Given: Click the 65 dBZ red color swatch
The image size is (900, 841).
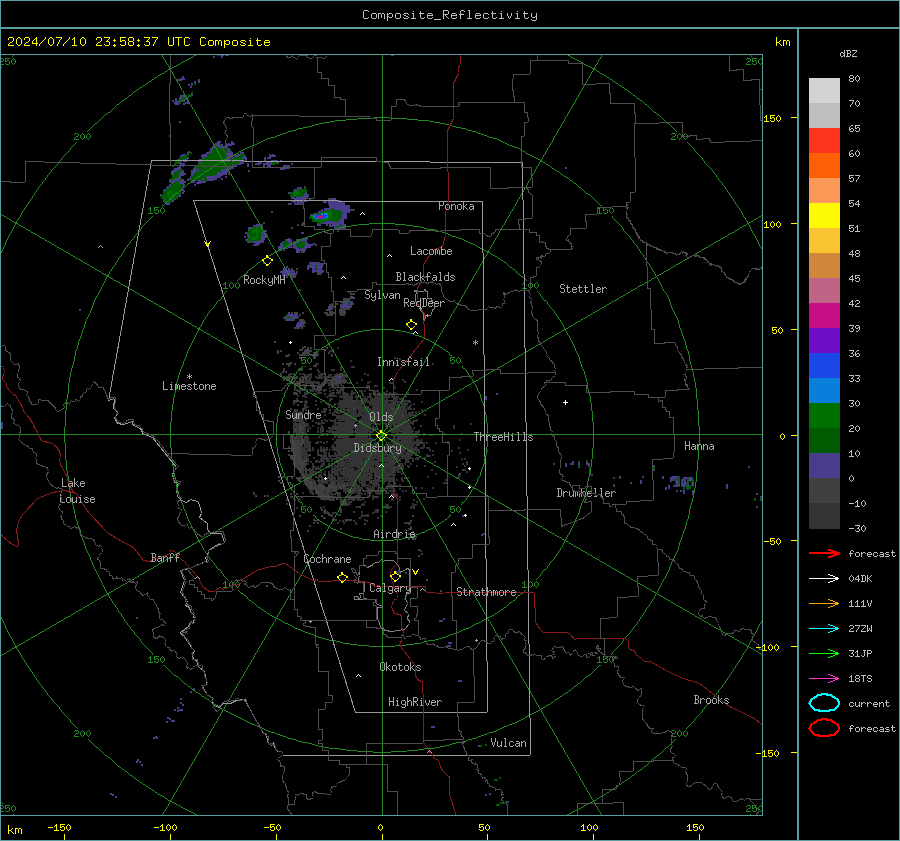Looking at the screenshot, I should click(824, 140).
